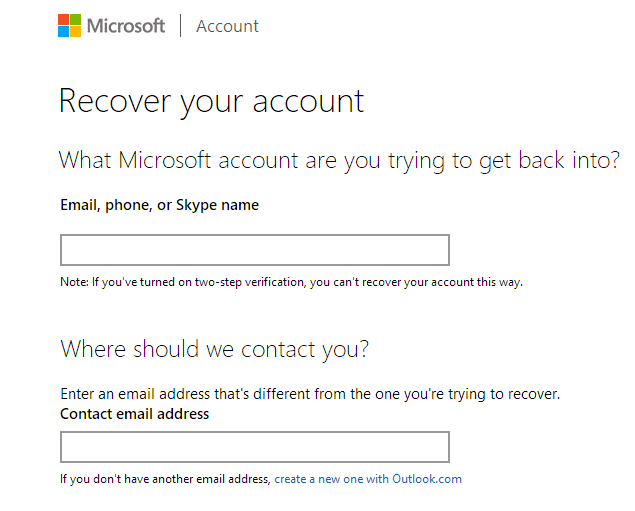Click the 'Where should we contact you?' heading
The height and width of the screenshot is (511, 635).
point(215,349)
